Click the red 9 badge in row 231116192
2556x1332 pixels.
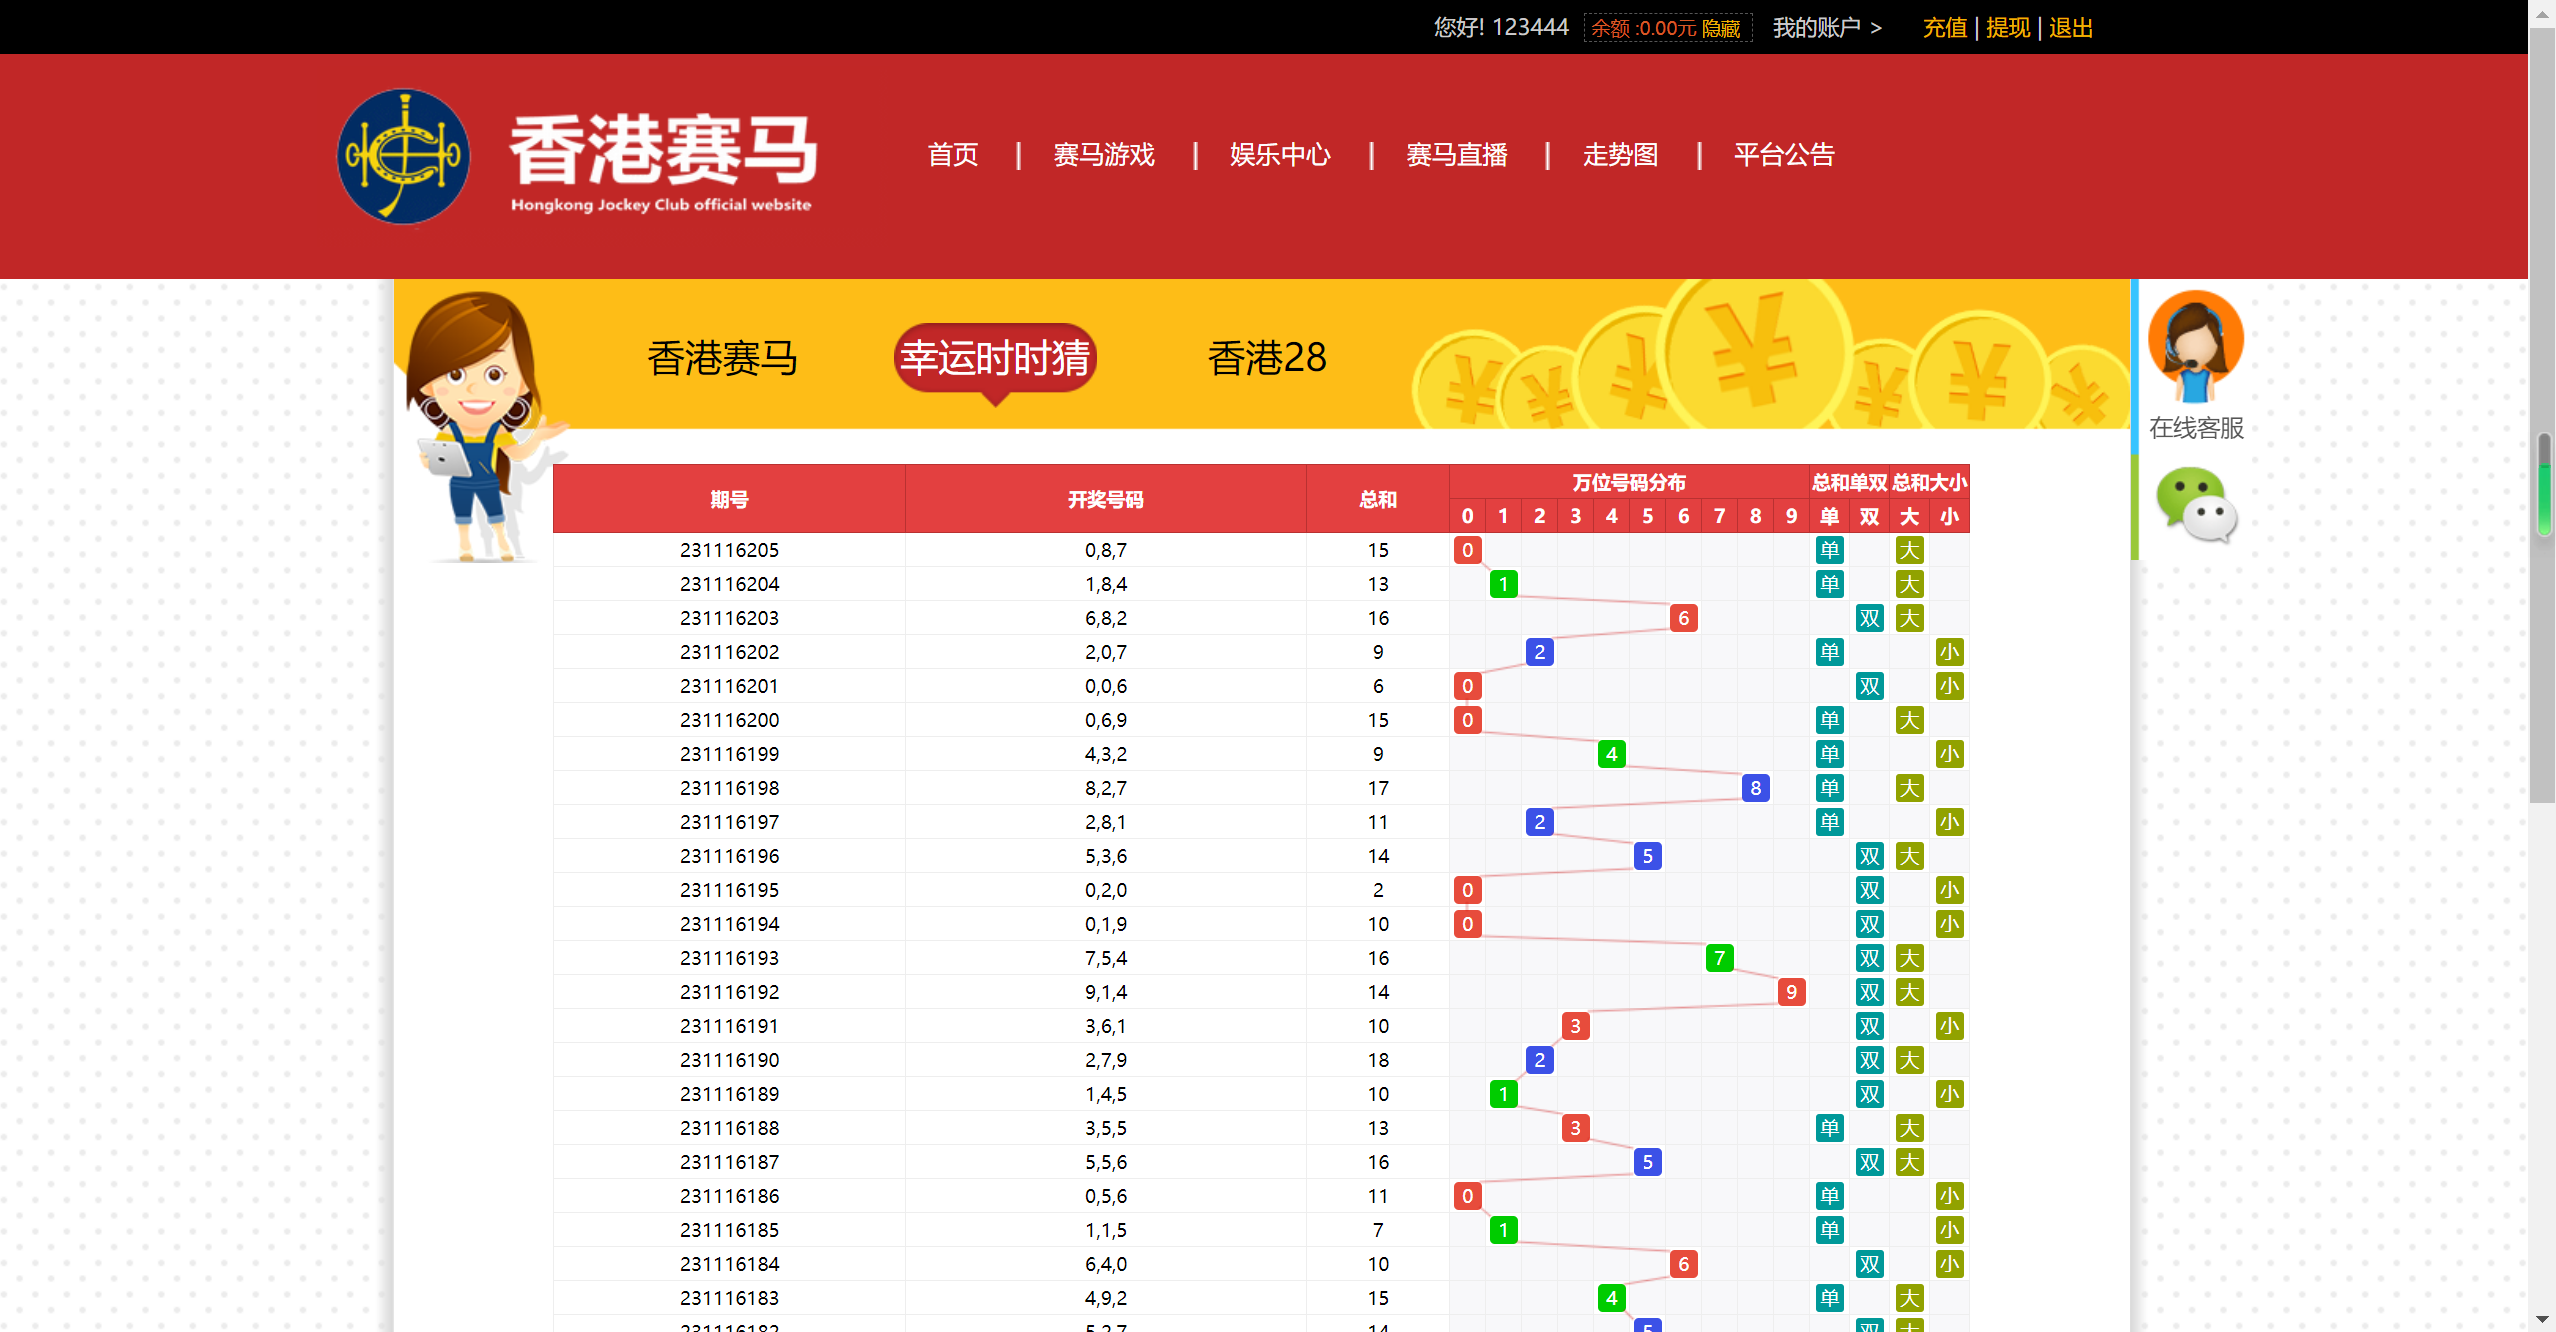1791,992
